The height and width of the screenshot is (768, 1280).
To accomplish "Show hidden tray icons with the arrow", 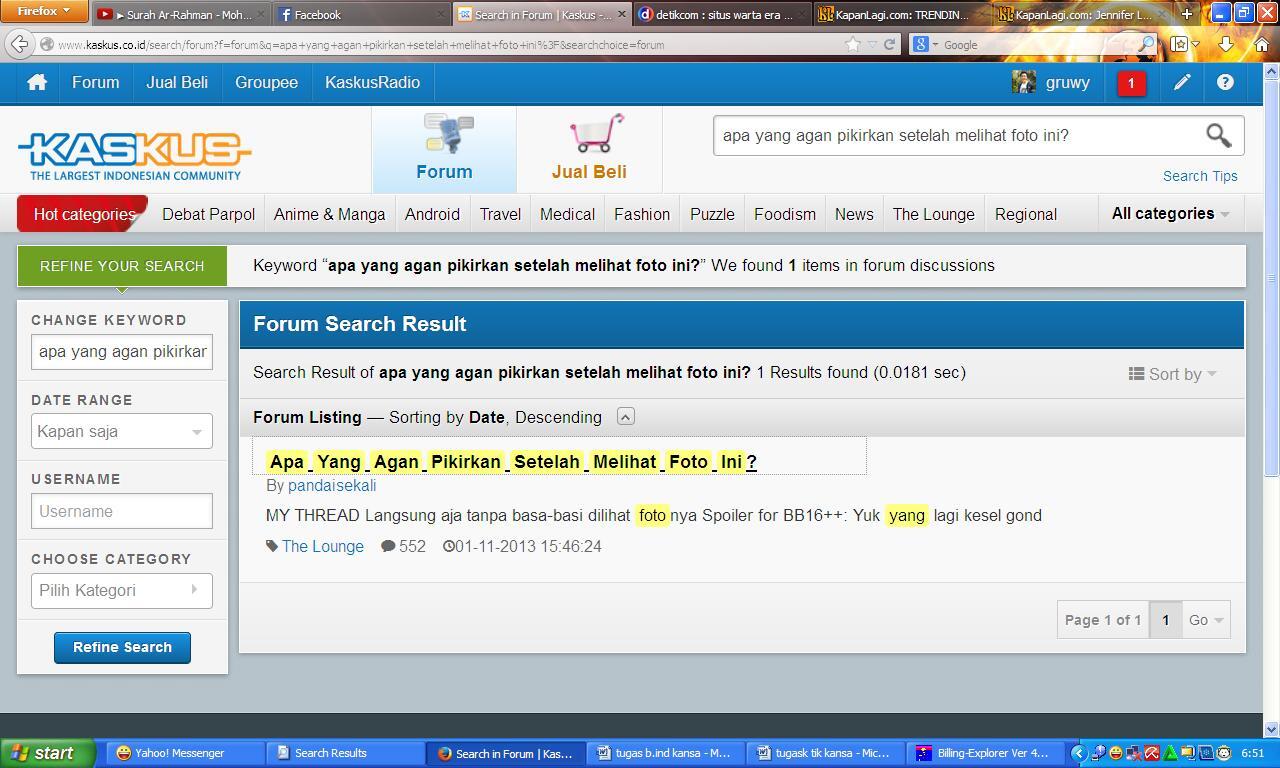I will click(x=1078, y=753).
